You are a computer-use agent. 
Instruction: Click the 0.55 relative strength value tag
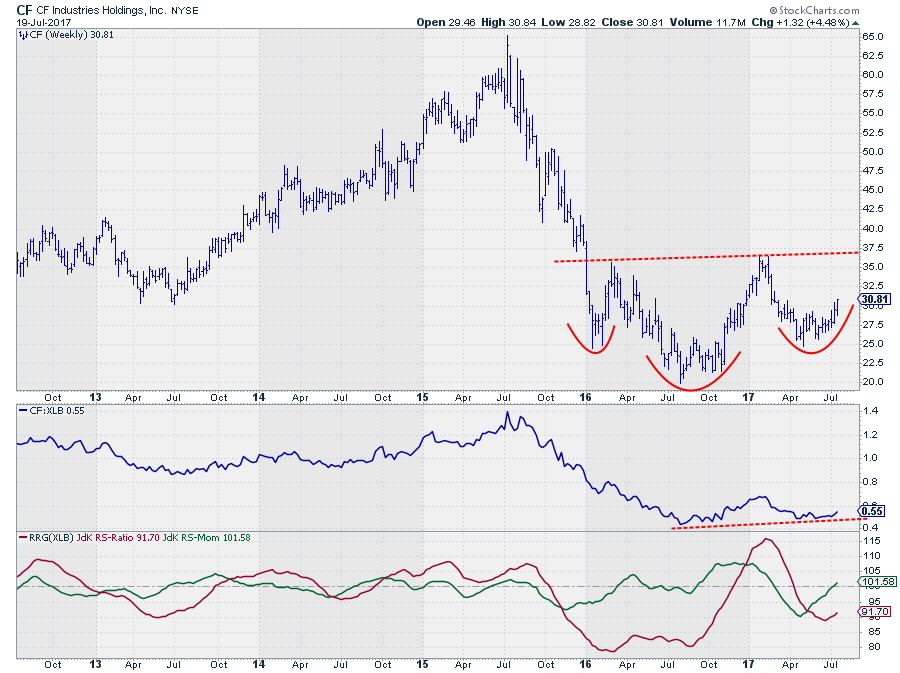pos(872,510)
